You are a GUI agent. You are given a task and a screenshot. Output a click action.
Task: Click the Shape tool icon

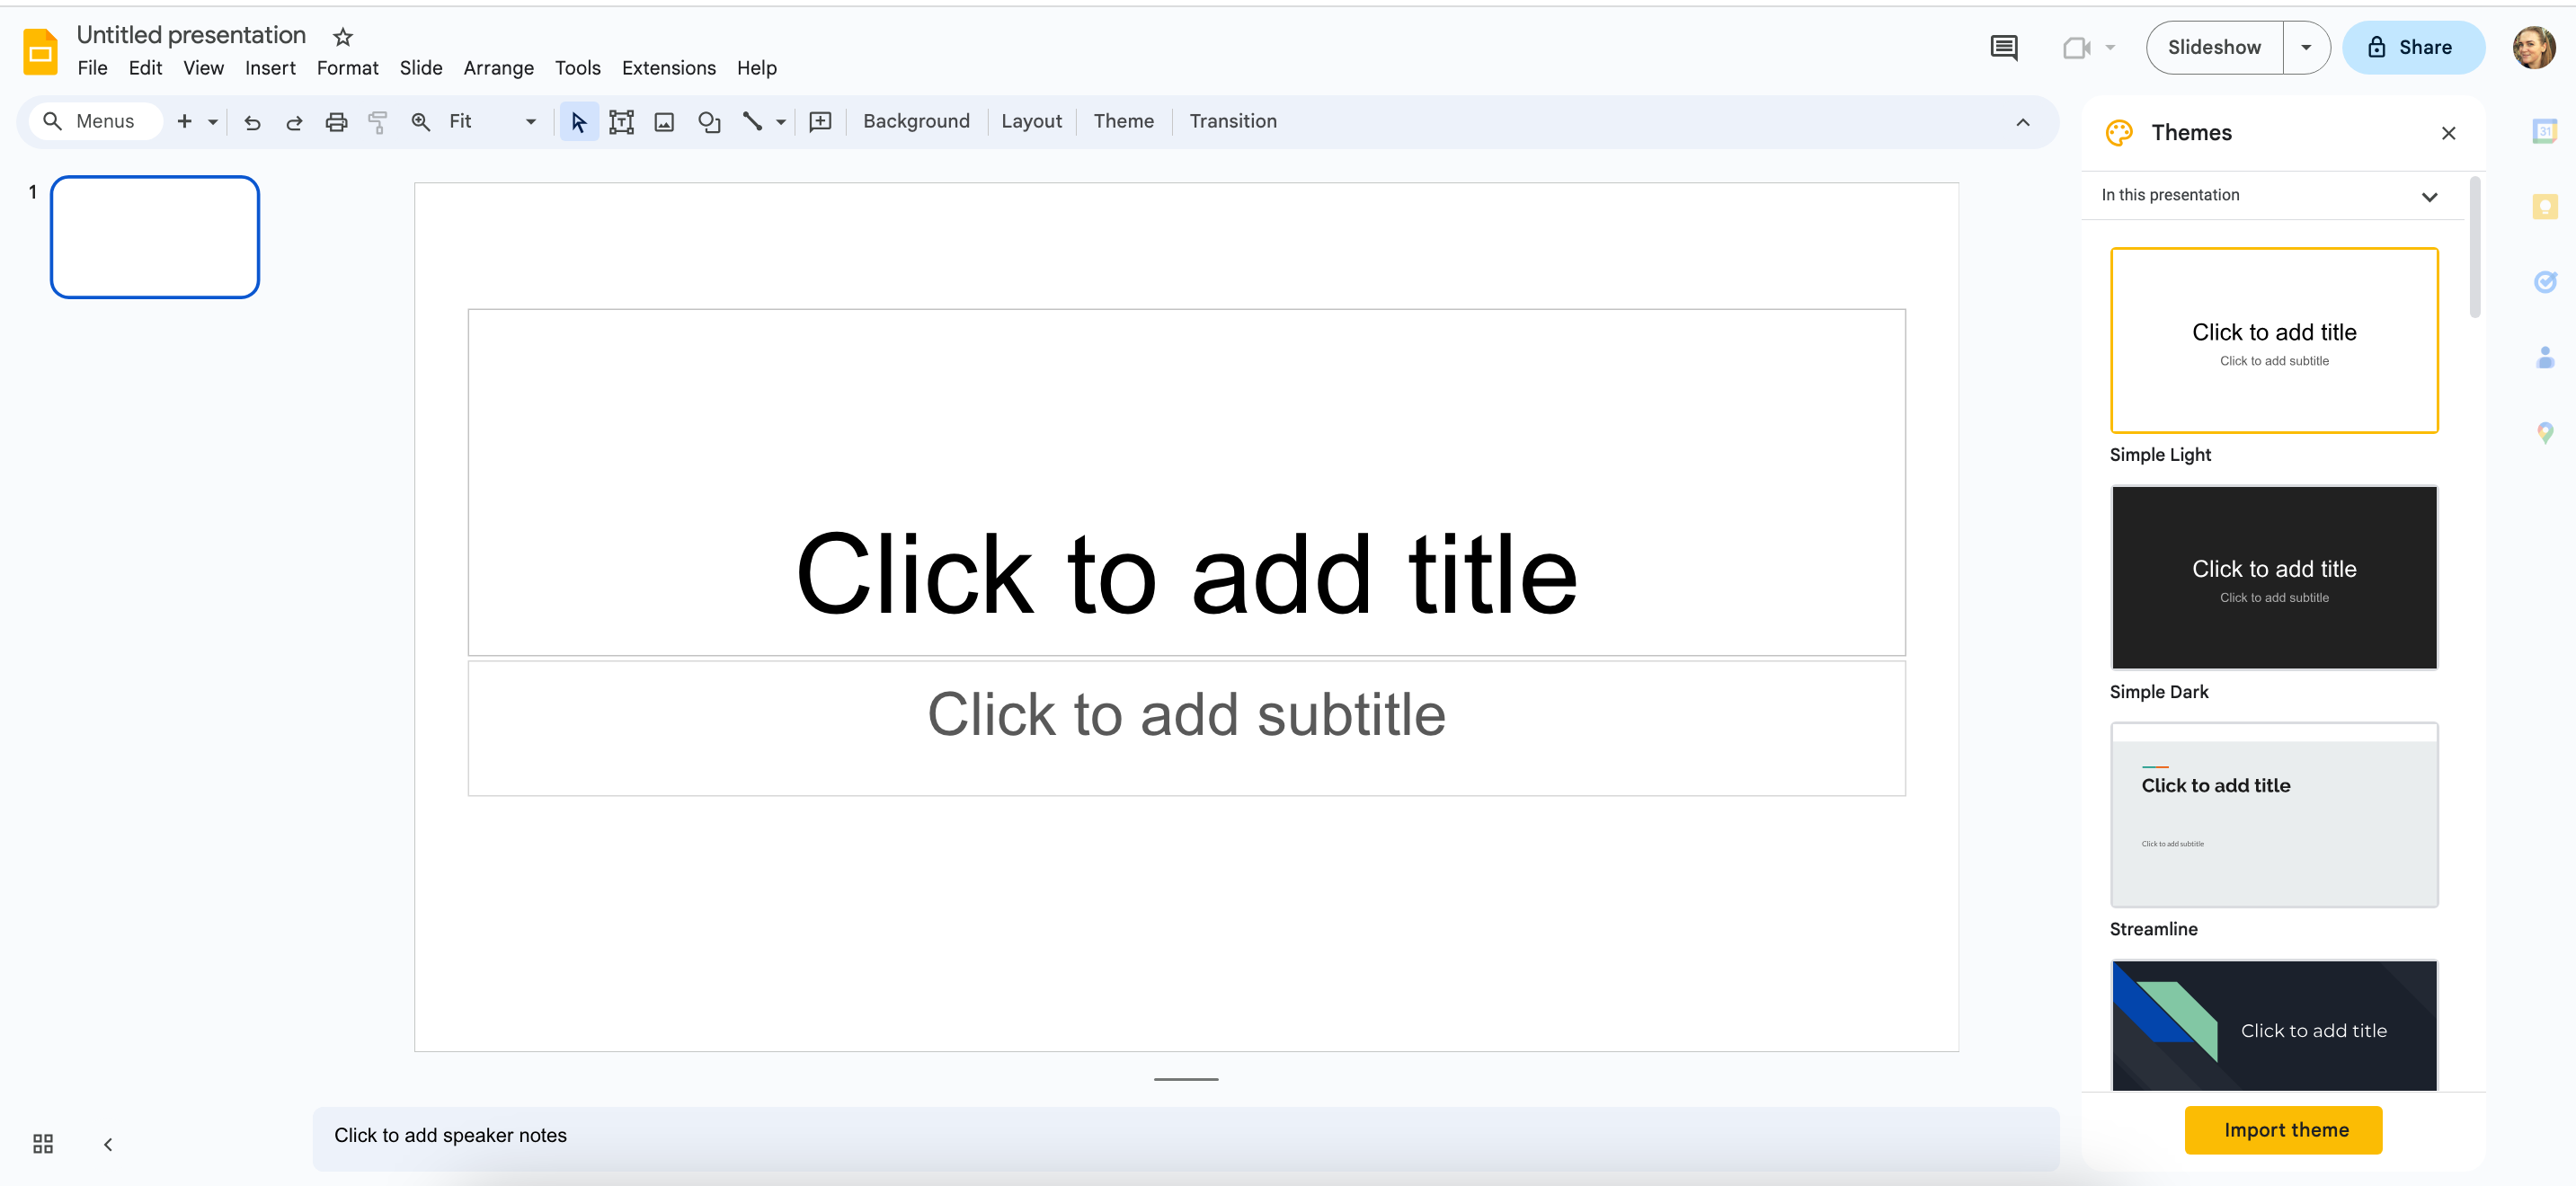click(708, 121)
